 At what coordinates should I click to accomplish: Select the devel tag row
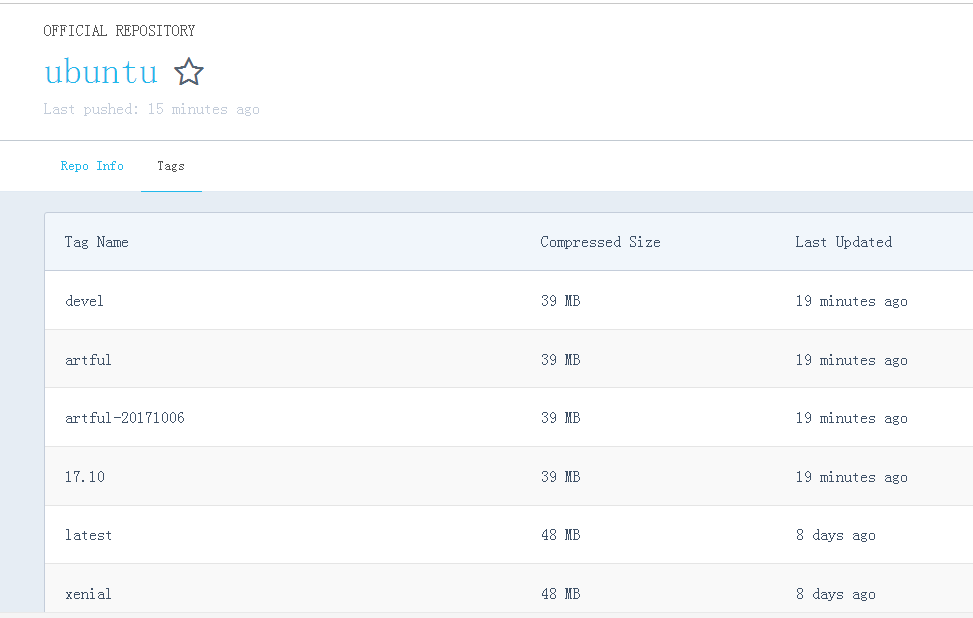pyautogui.click(x=85, y=301)
